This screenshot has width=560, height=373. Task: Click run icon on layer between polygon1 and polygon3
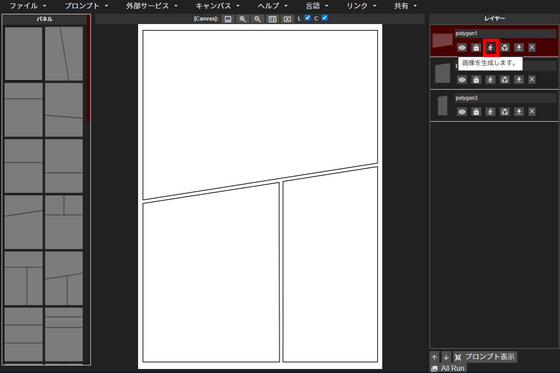point(490,80)
